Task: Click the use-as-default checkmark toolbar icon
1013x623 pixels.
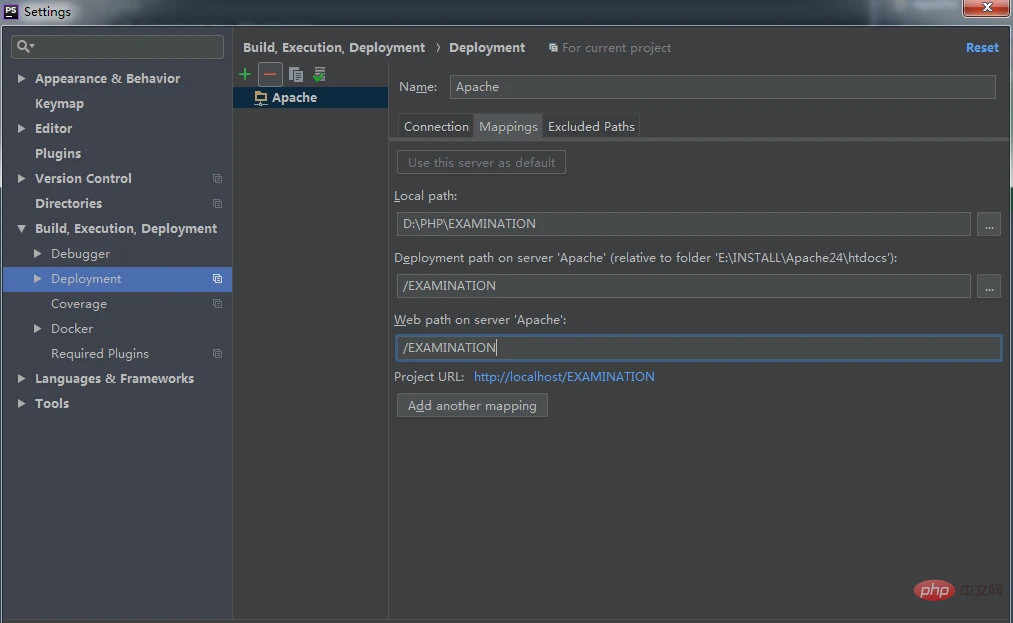Action: coord(319,74)
